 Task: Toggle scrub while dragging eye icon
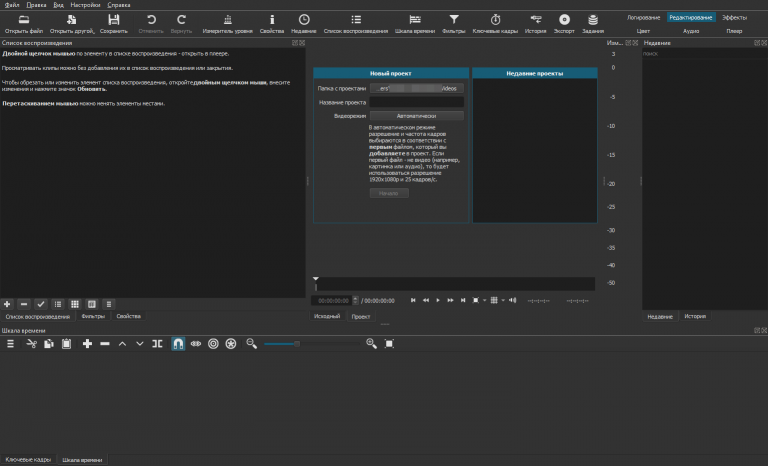[x=196, y=344]
